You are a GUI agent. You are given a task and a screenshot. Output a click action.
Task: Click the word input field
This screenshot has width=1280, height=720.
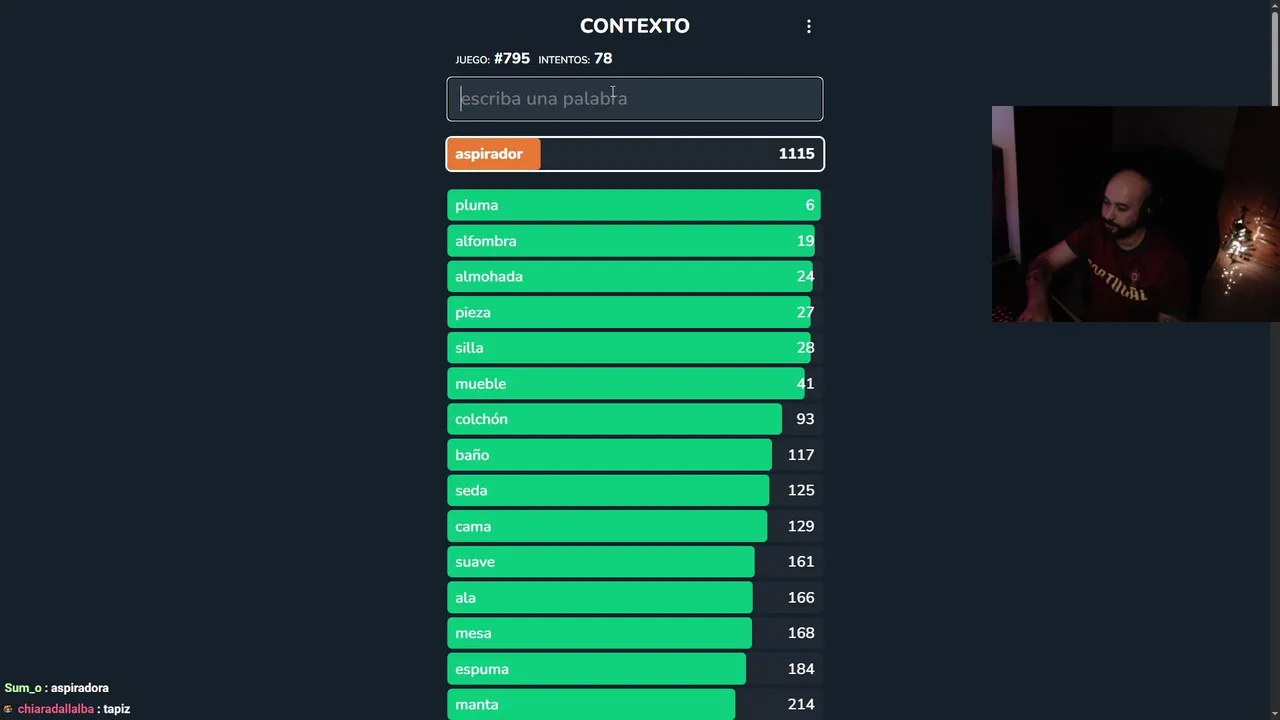click(x=634, y=99)
